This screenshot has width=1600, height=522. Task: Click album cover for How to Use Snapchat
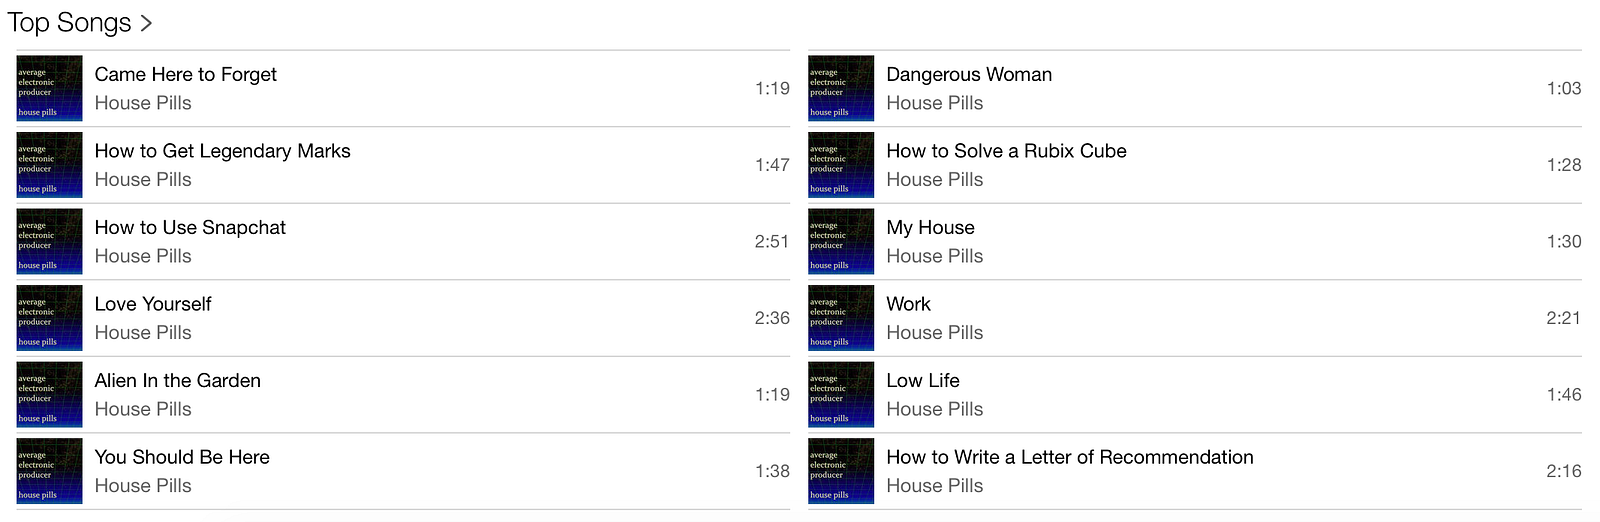(49, 241)
